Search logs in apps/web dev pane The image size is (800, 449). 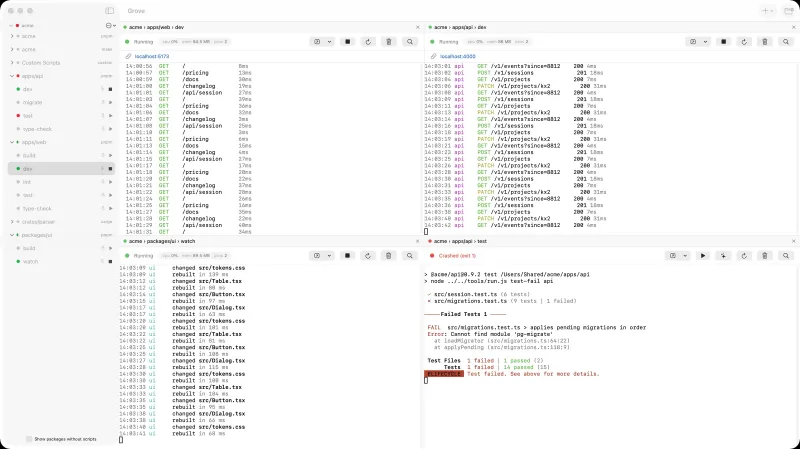(410, 42)
